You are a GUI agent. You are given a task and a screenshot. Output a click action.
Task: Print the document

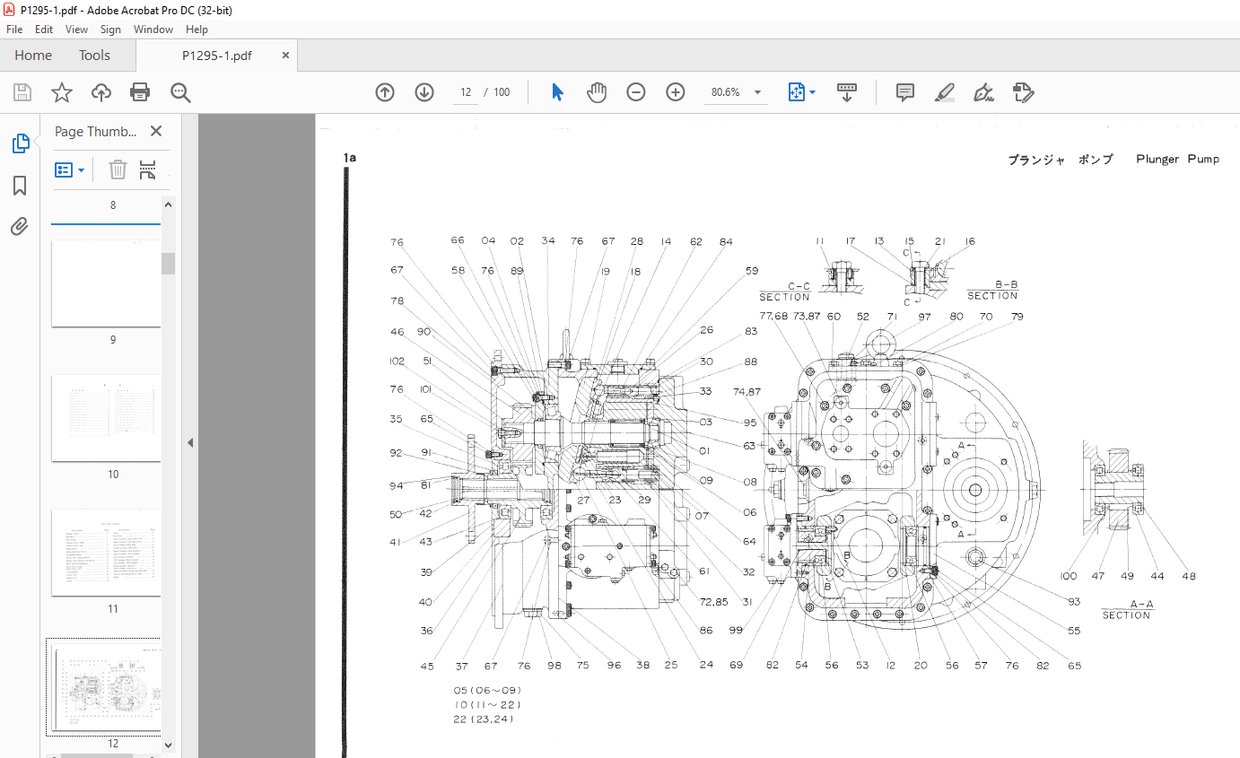tap(140, 91)
